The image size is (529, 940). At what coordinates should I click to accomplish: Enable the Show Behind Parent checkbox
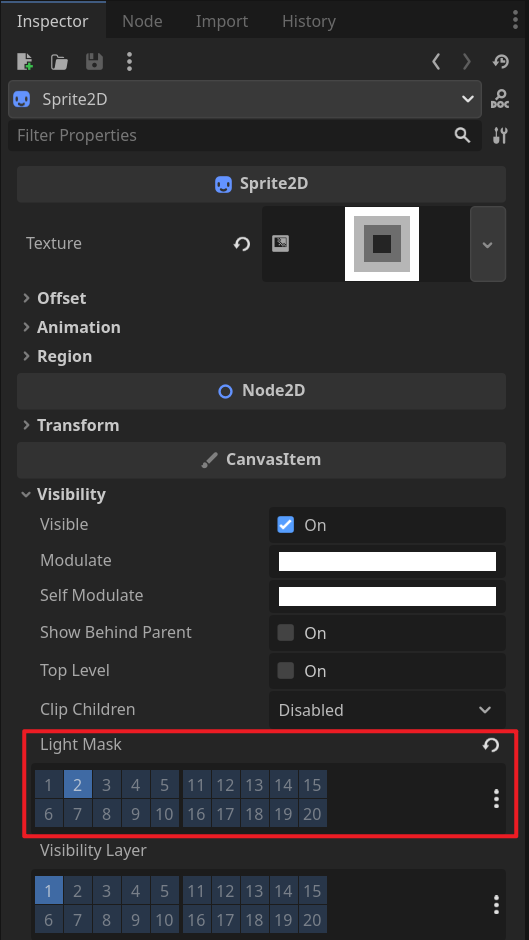[285, 632]
